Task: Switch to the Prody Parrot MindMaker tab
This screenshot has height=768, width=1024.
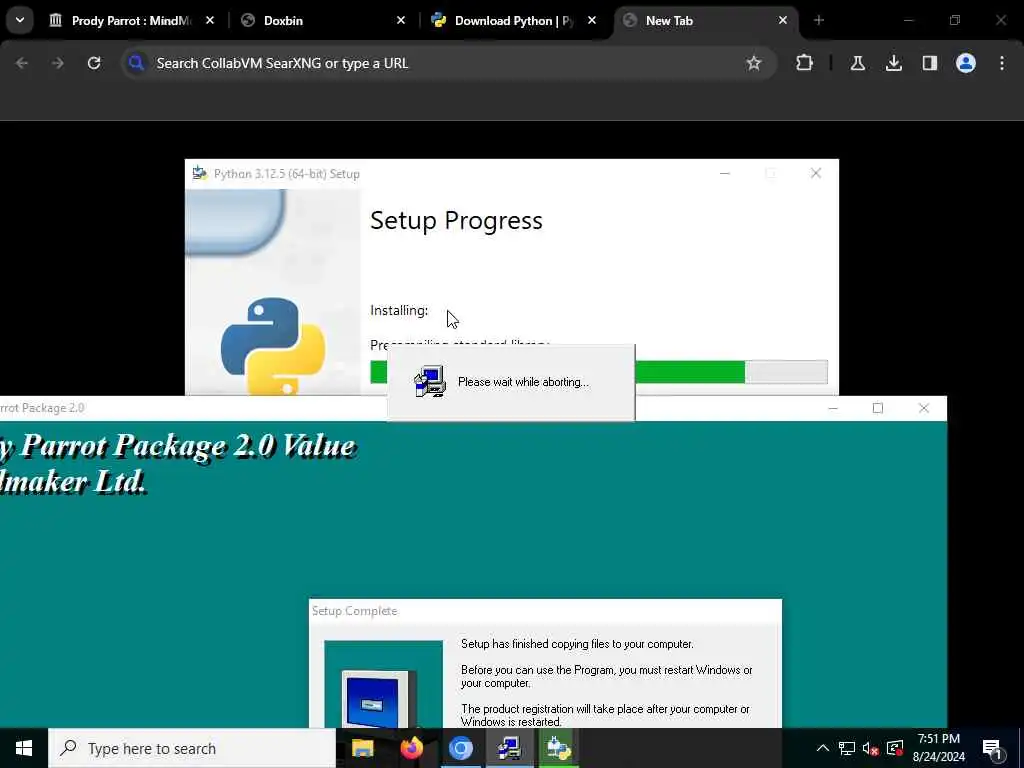Action: (133, 21)
